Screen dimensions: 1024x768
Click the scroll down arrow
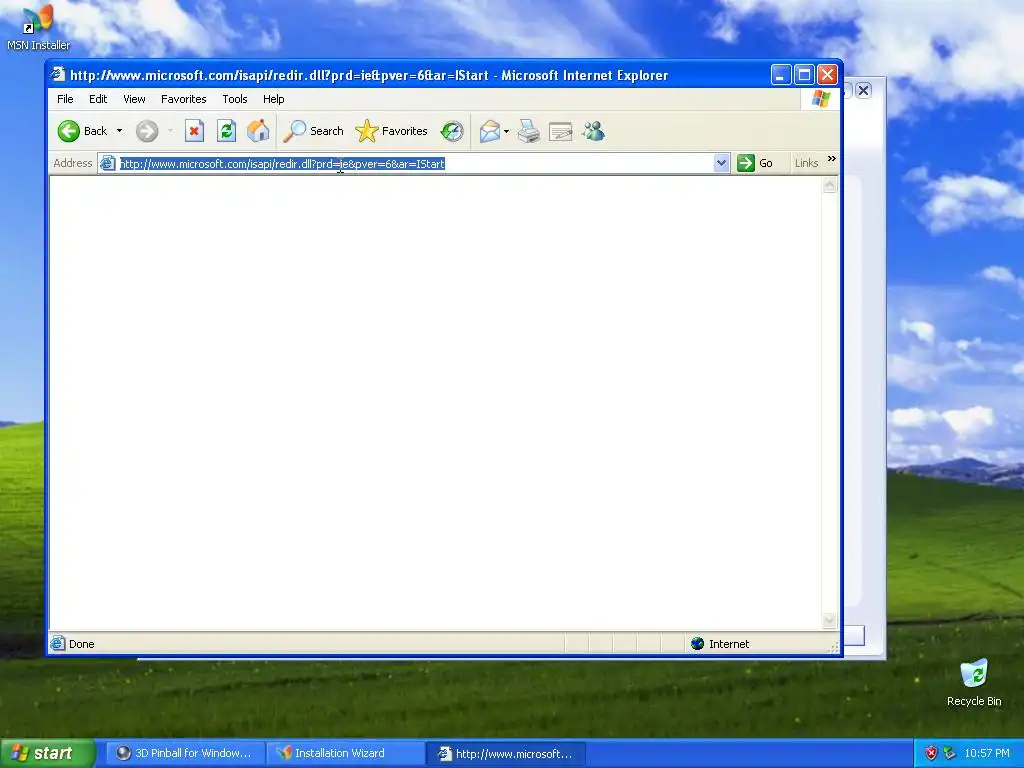click(829, 620)
